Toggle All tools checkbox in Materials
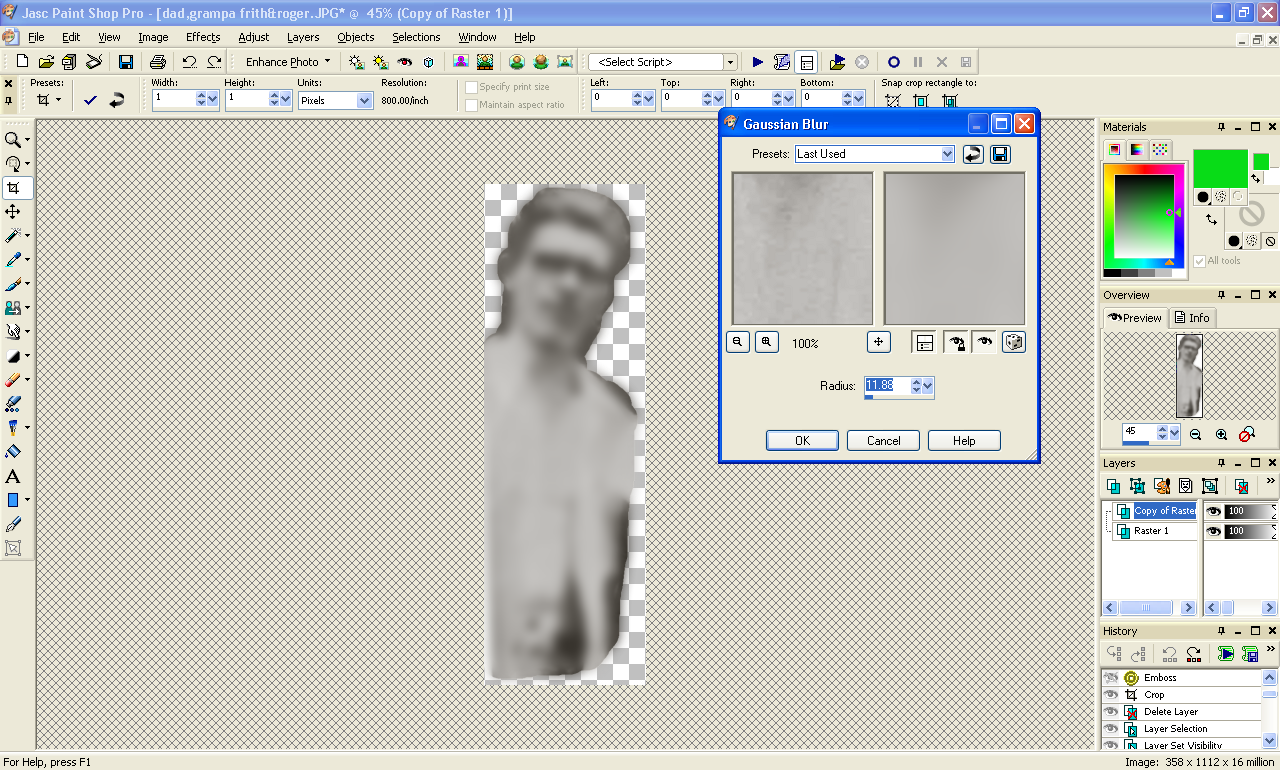1280x770 pixels. (1199, 261)
